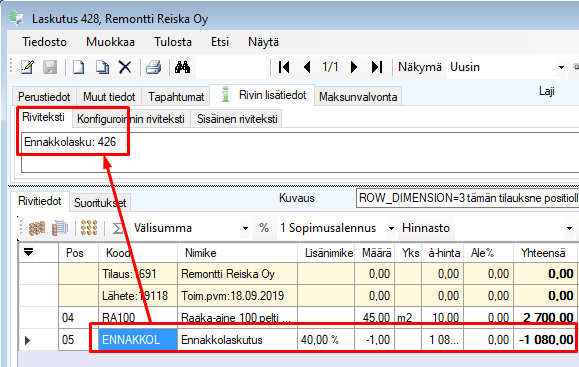Switch to Tapahtumat tab

pos(176,97)
